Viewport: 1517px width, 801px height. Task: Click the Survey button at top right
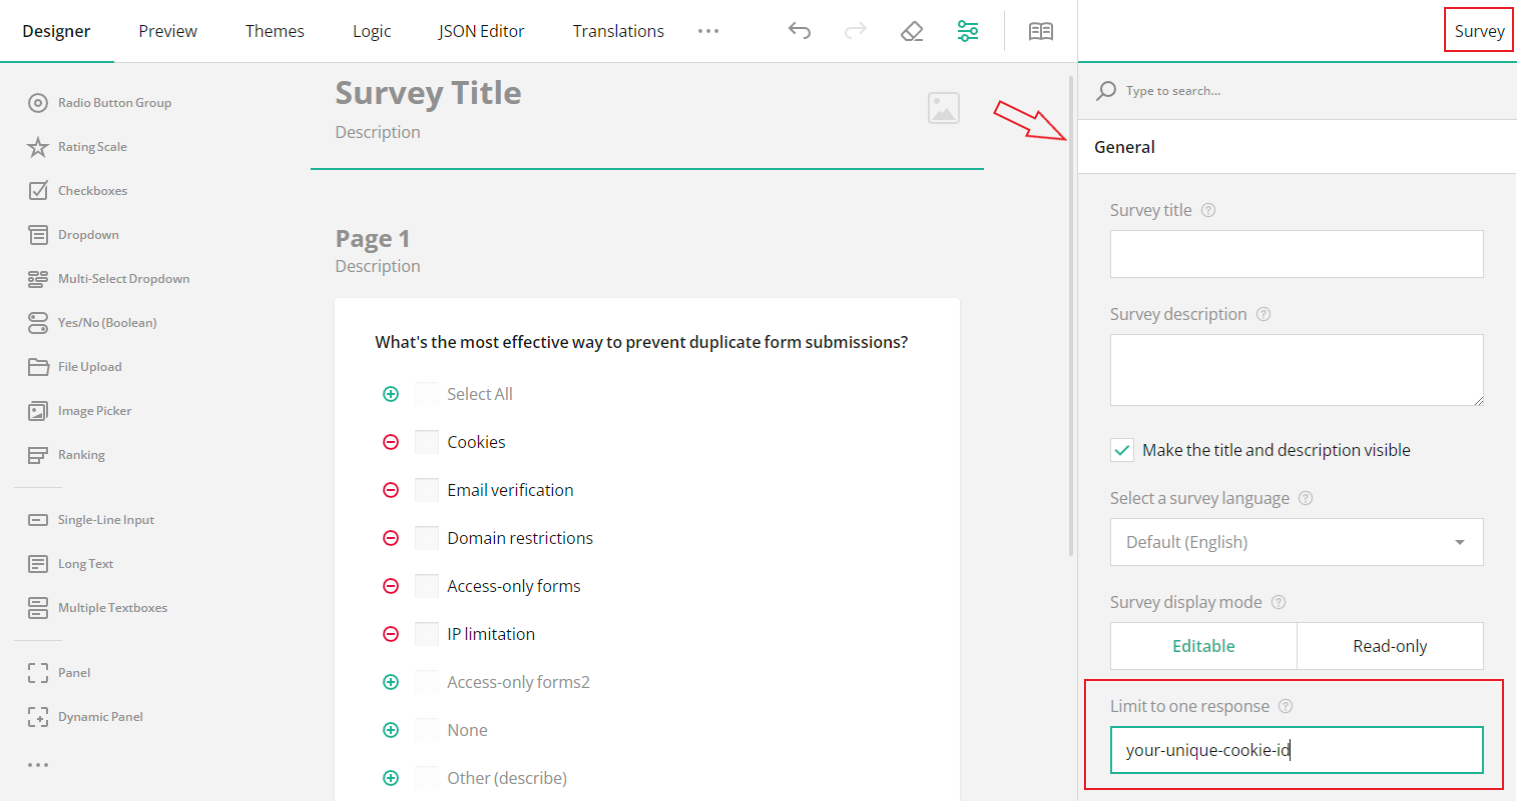(1478, 30)
